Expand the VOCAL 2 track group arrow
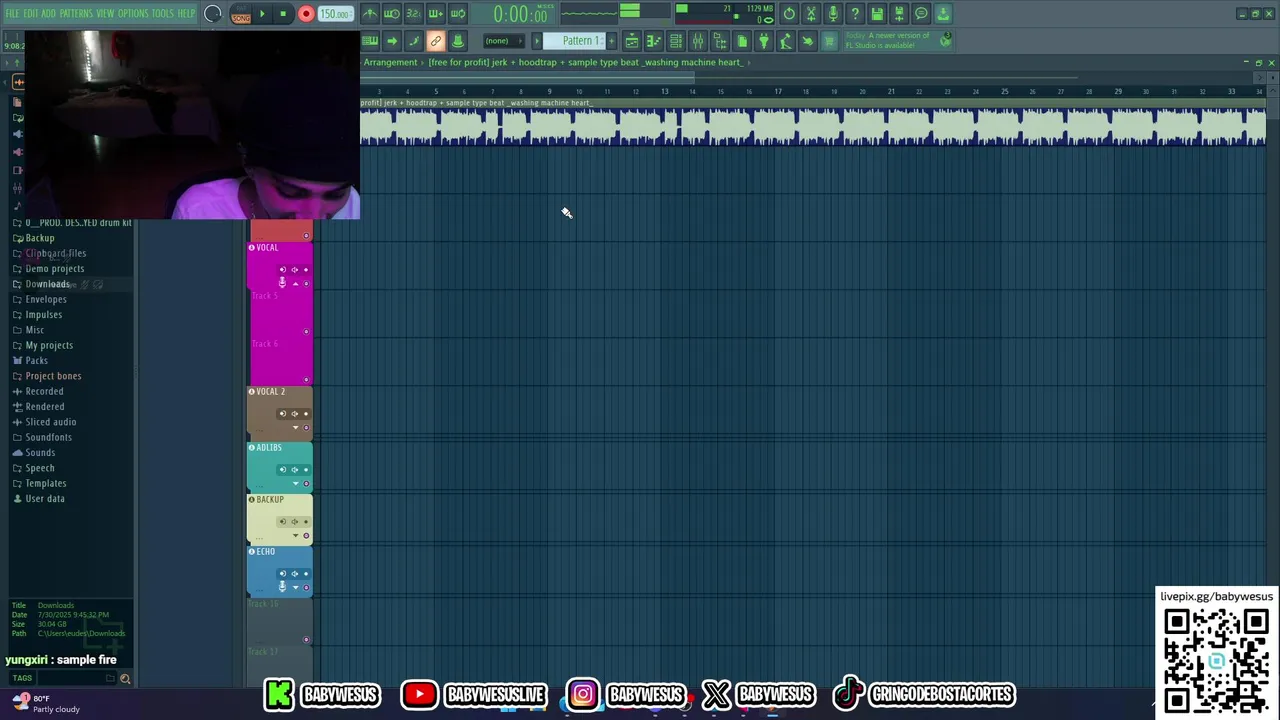 (295, 427)
